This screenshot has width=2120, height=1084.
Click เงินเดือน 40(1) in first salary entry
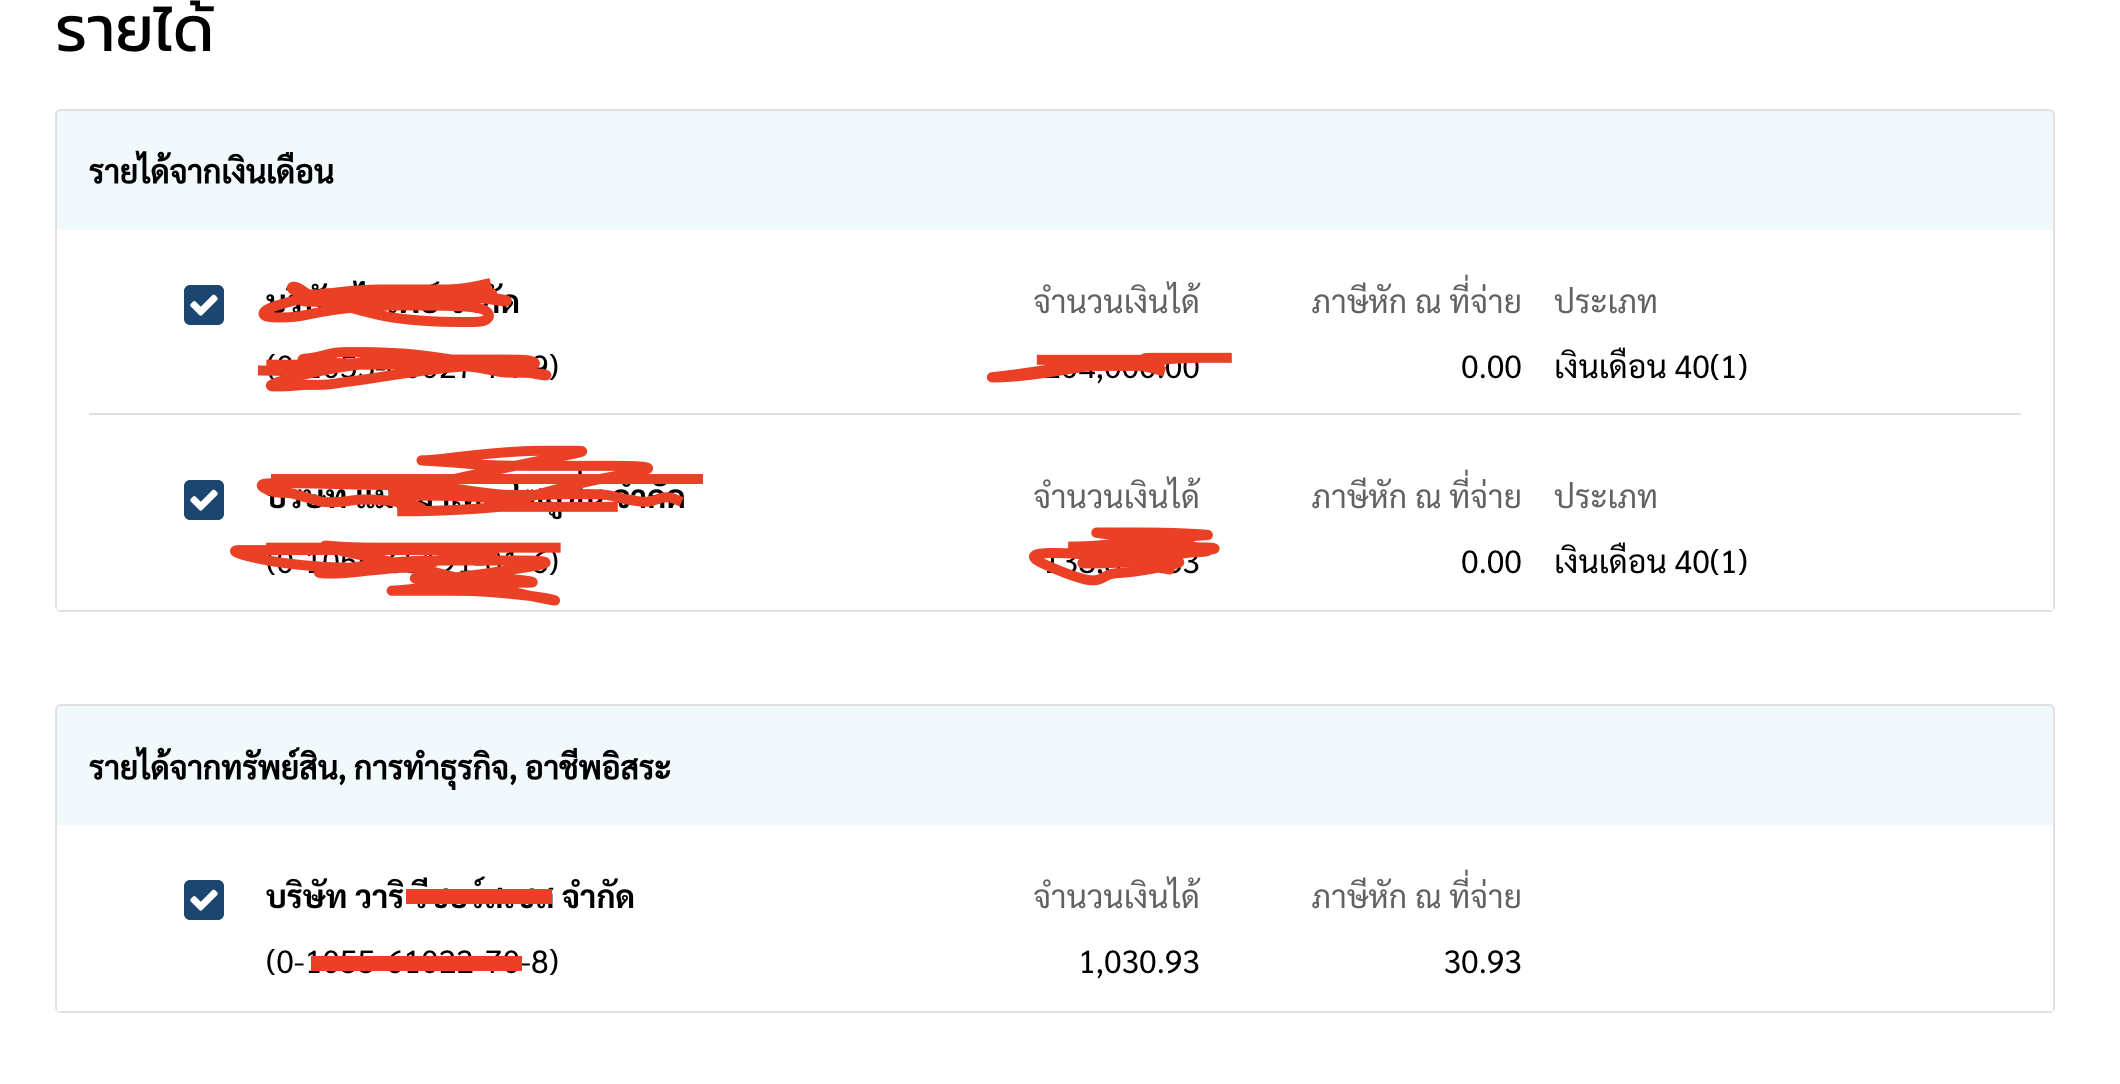coord(1651,367)
